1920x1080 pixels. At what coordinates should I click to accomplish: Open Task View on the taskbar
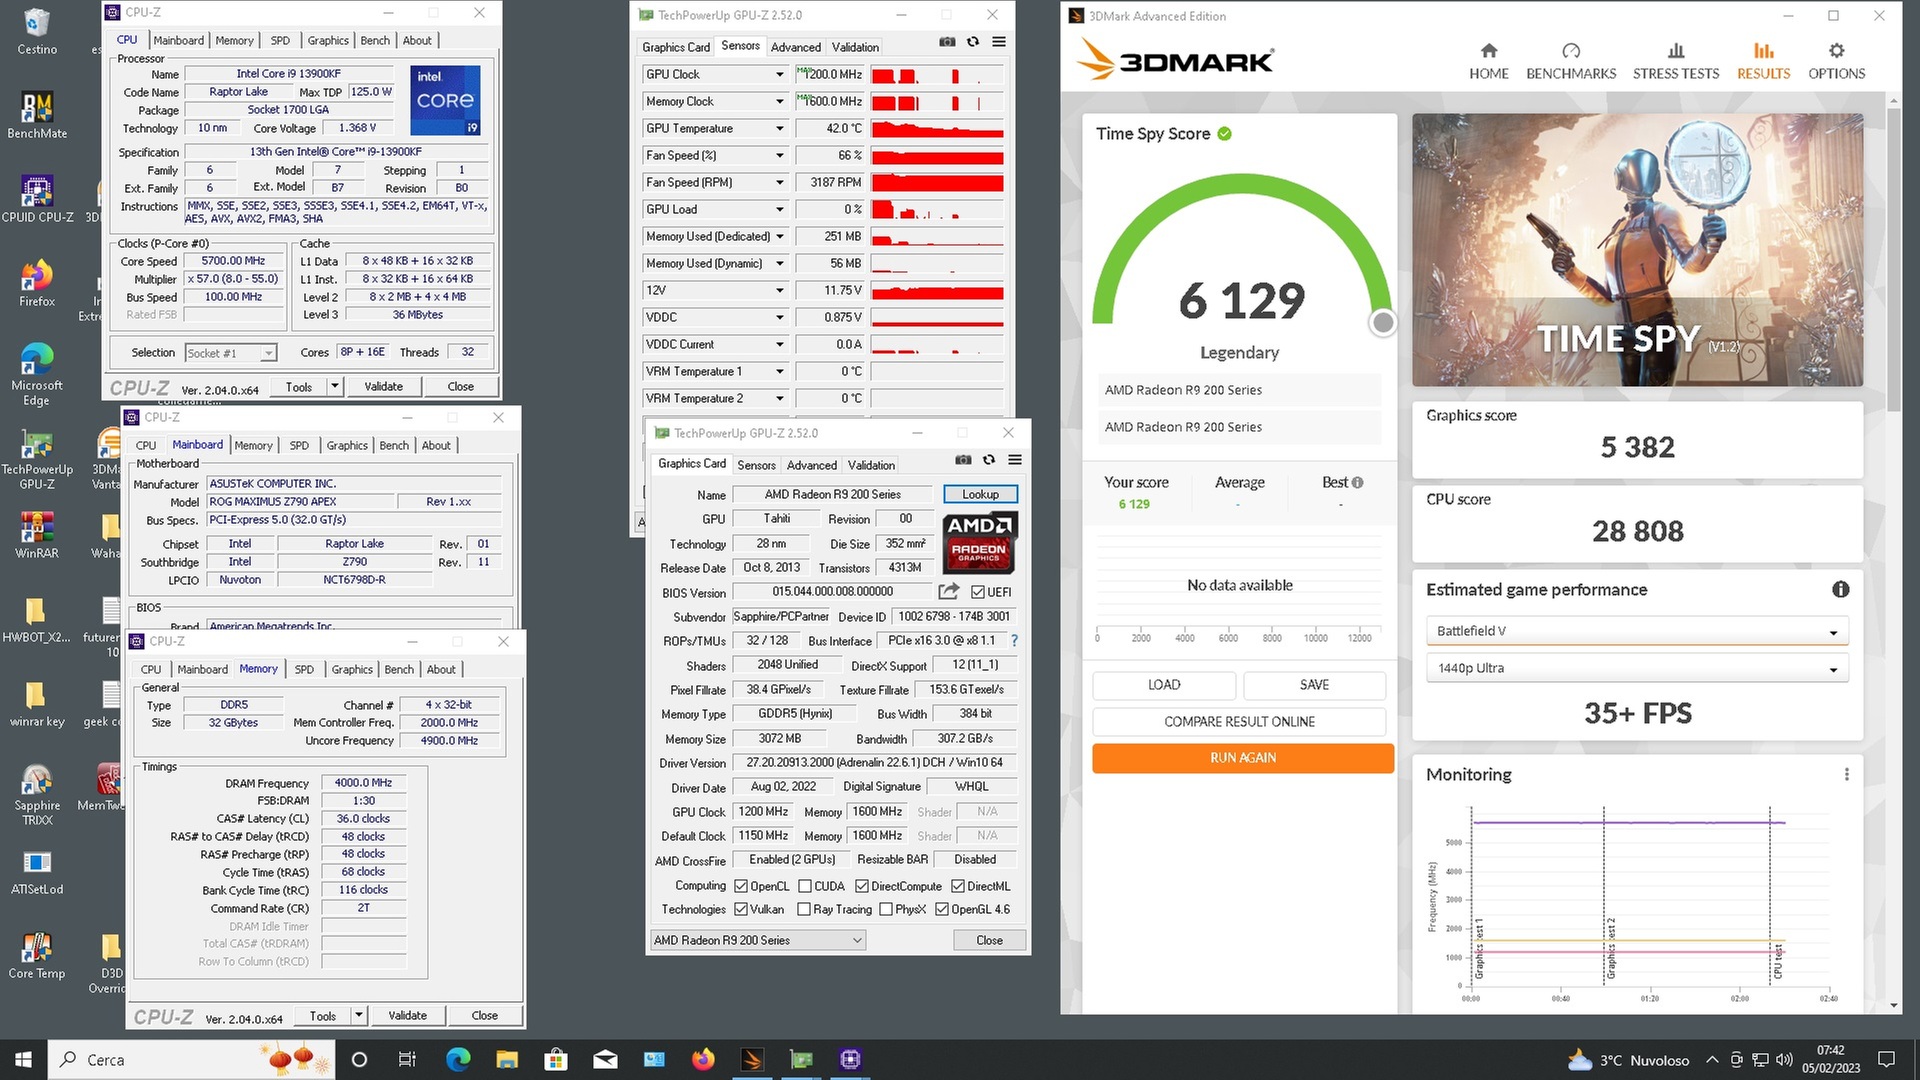coord(407,1059)
